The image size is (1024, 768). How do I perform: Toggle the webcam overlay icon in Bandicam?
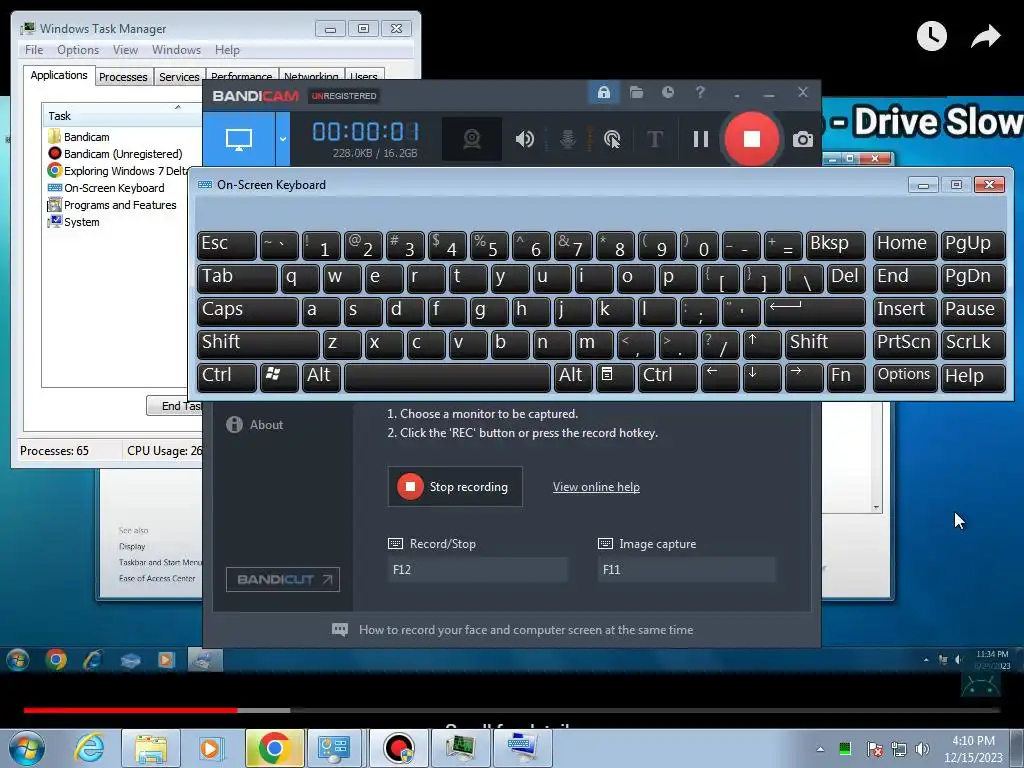point(472,138)
